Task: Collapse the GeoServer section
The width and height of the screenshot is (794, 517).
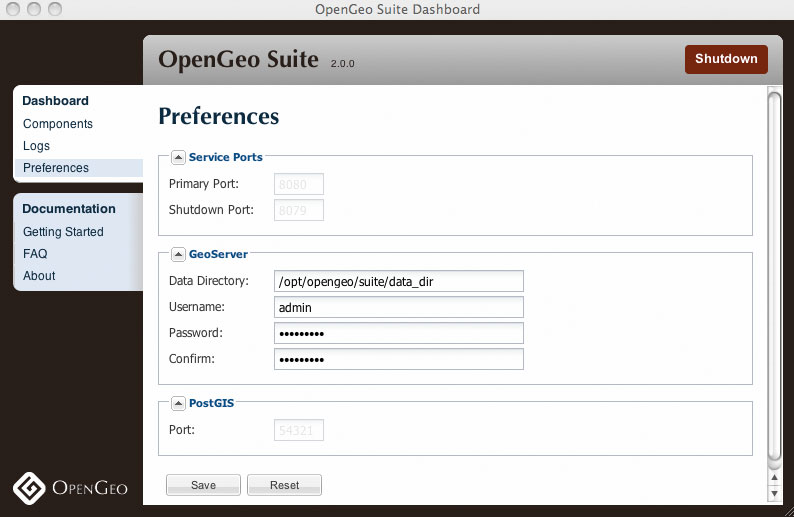Action: click(x=178, y=254)
